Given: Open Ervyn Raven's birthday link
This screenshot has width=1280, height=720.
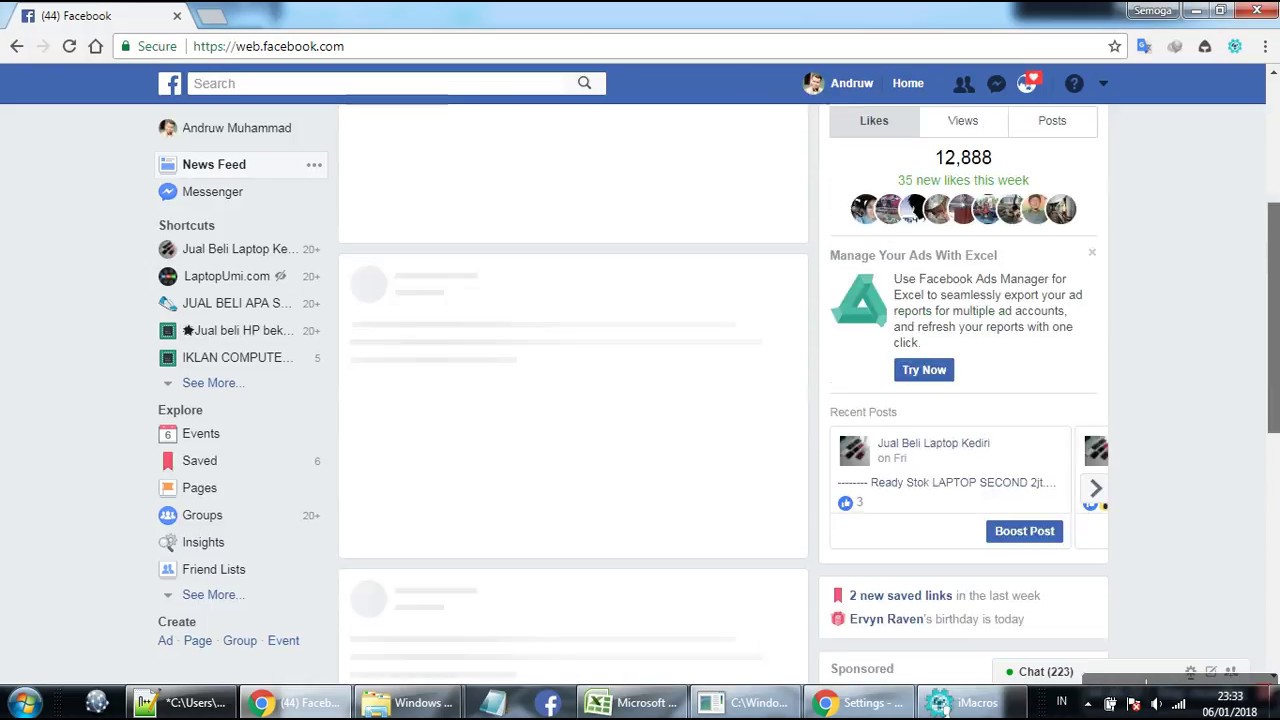Looking at the screenshot, I should click(x=886, y=619).
